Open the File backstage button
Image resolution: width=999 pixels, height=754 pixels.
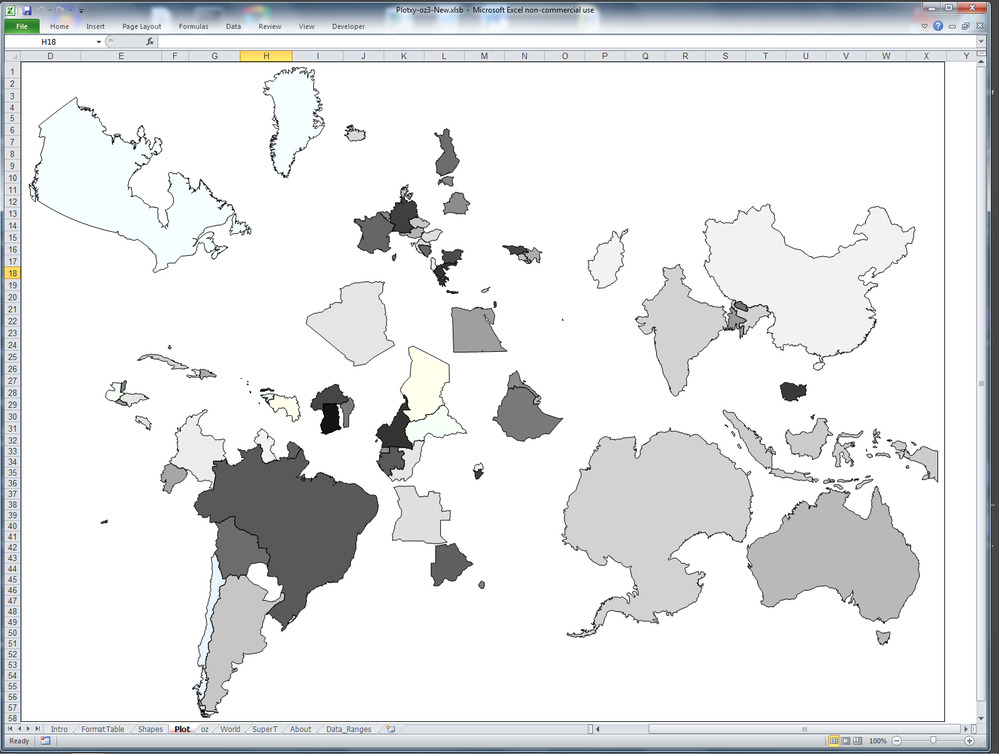(x=21, y=27)
